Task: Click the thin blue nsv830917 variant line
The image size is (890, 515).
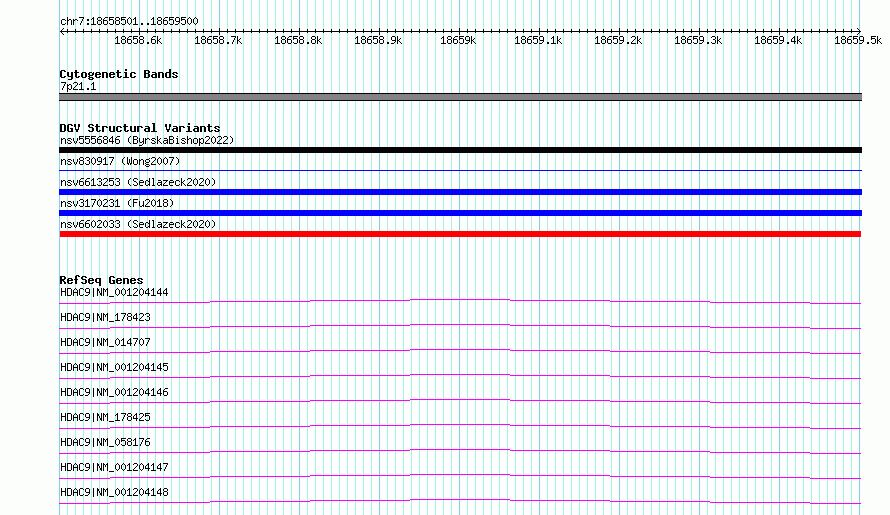Action: [x=460, y=170]
